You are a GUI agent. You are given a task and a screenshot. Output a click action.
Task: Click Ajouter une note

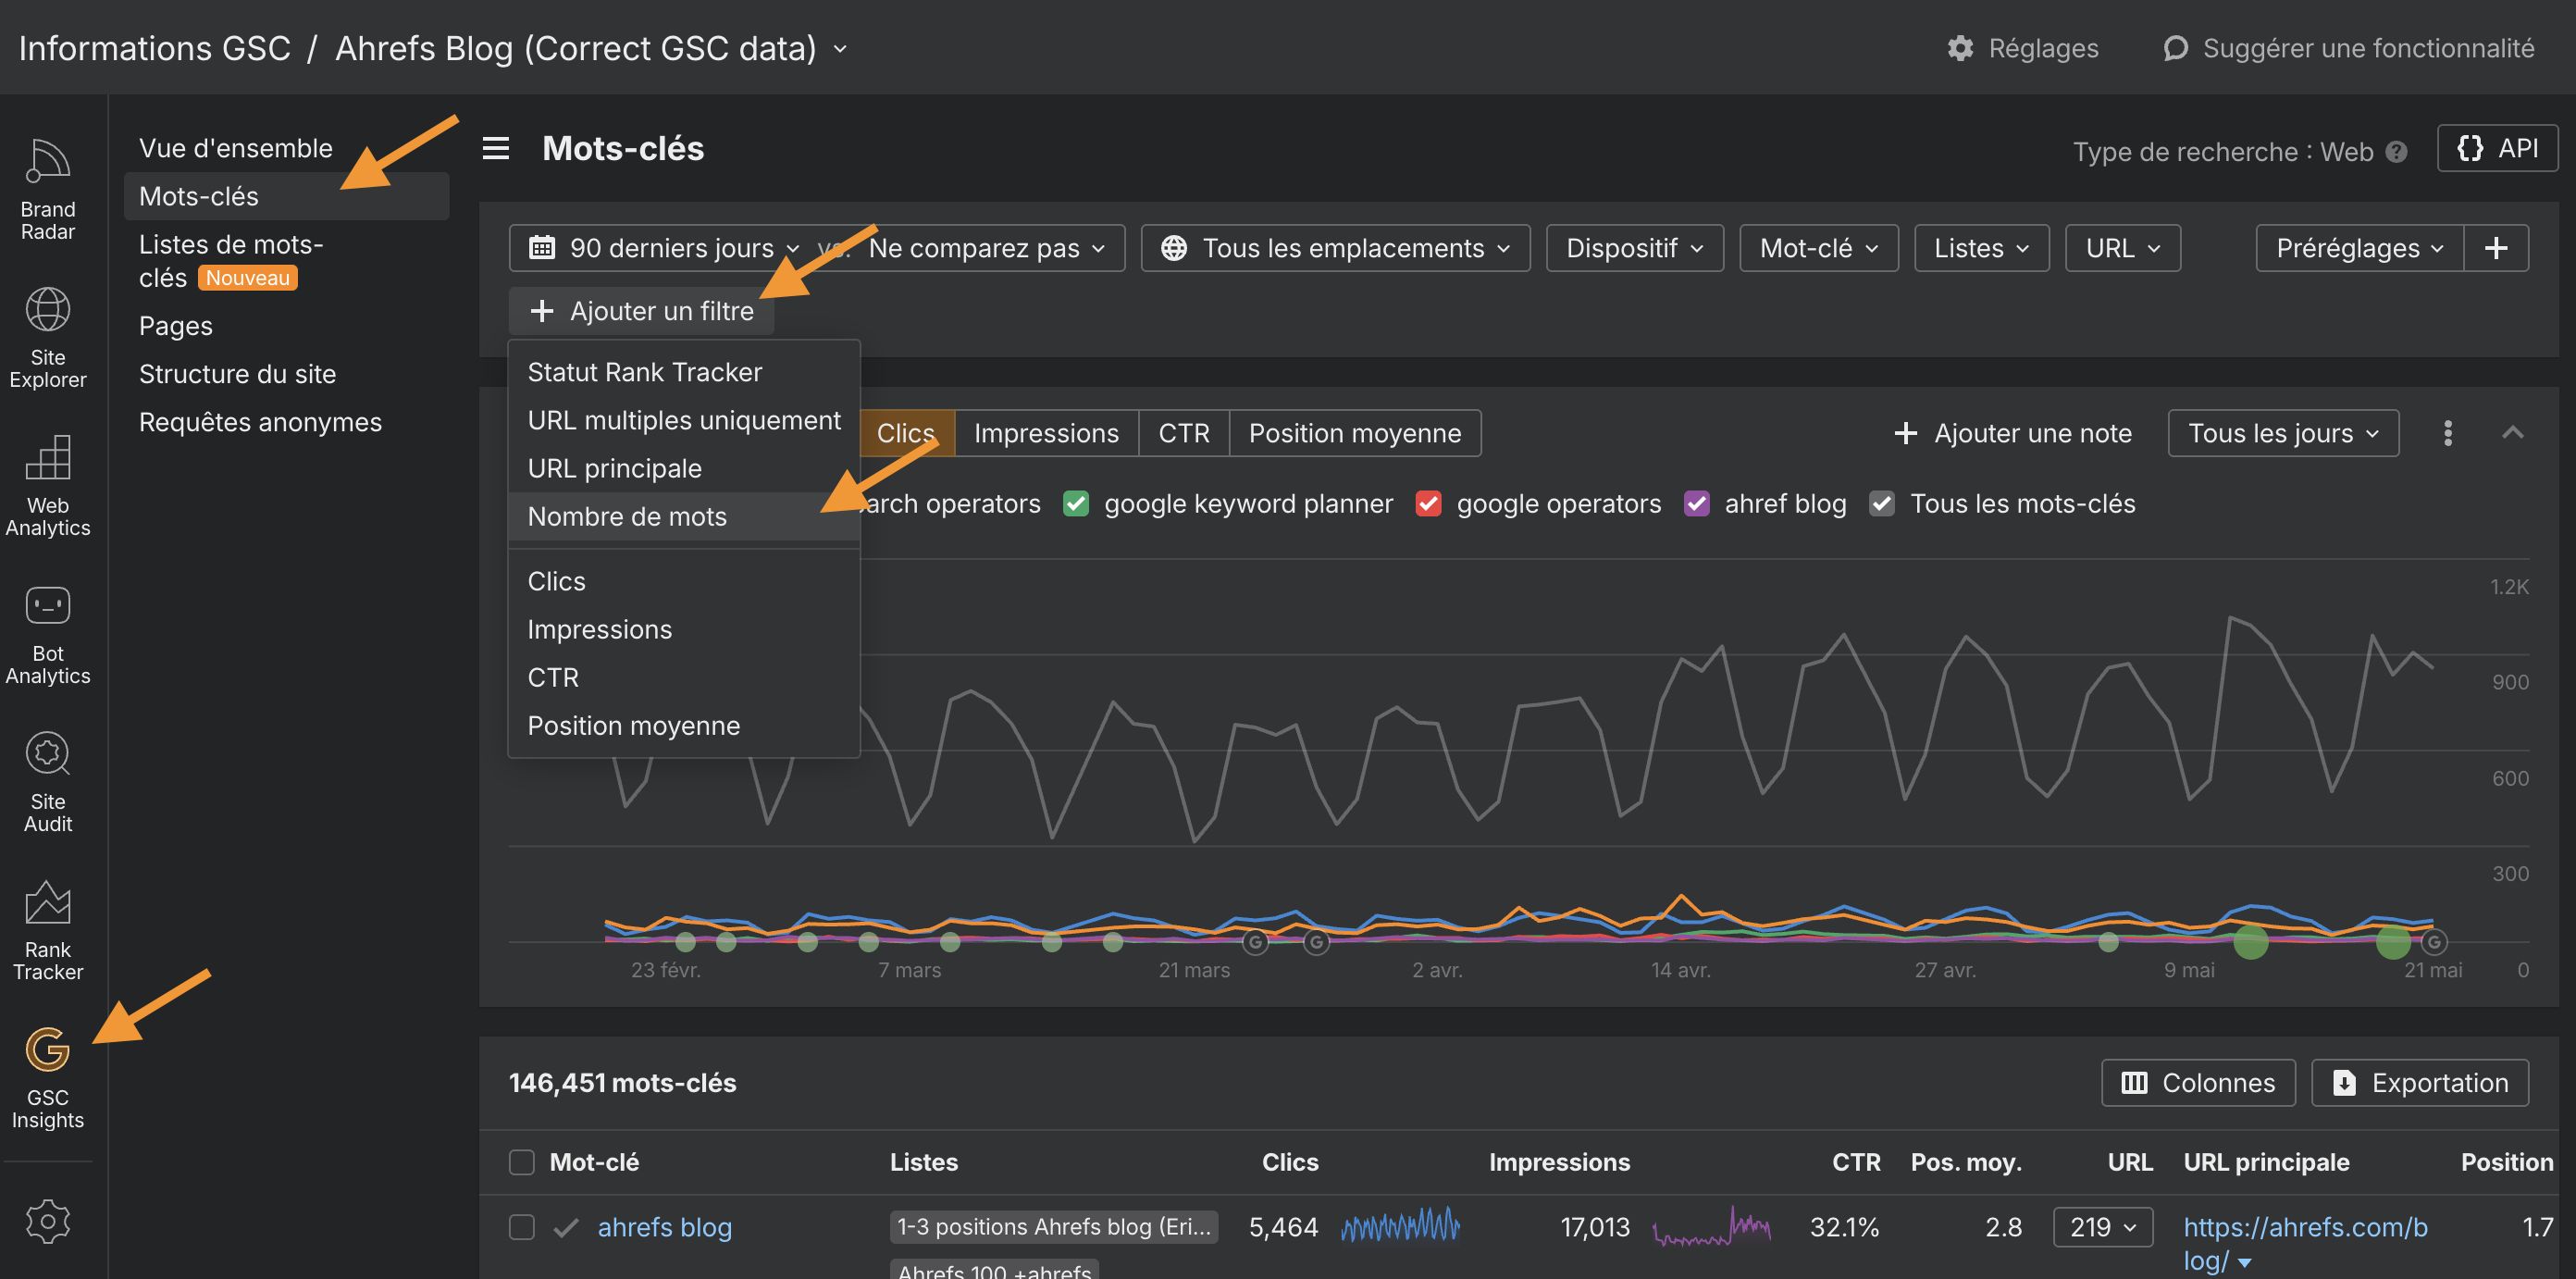point(2013,433)
